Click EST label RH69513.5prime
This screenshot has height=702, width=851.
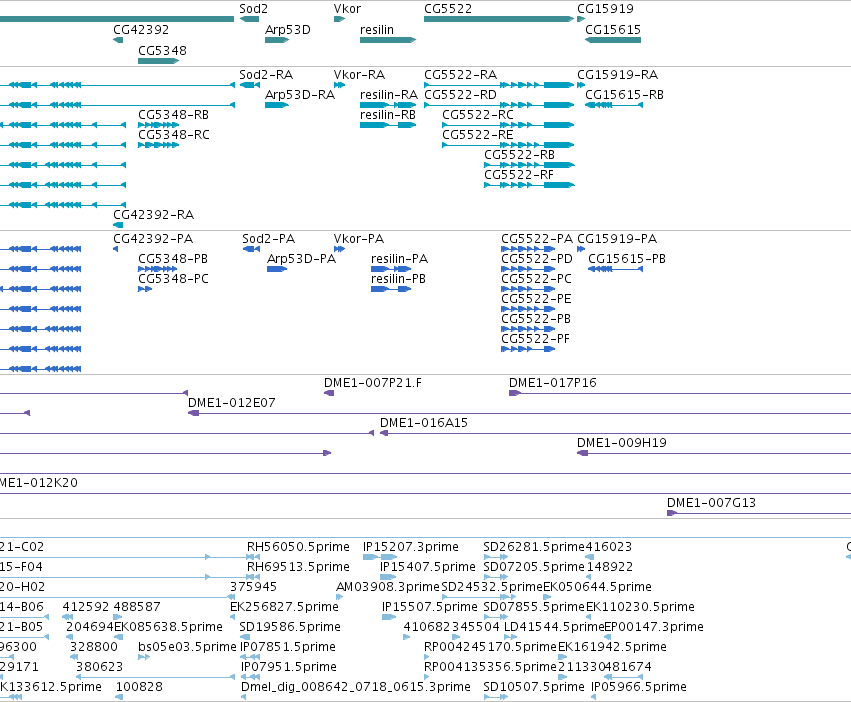point(299,567)
